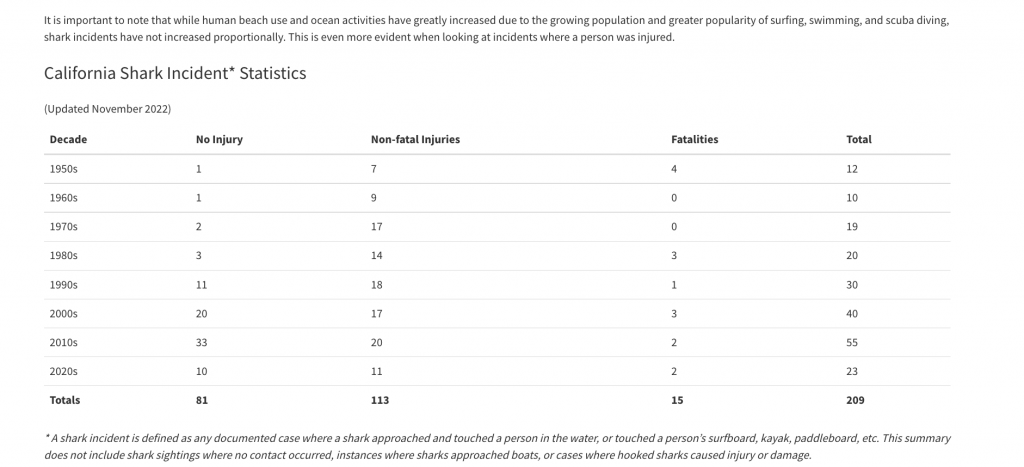Click the "Updated November 2022" note
The height and width of the screenshot is (467, 1024).
point(108,108)
